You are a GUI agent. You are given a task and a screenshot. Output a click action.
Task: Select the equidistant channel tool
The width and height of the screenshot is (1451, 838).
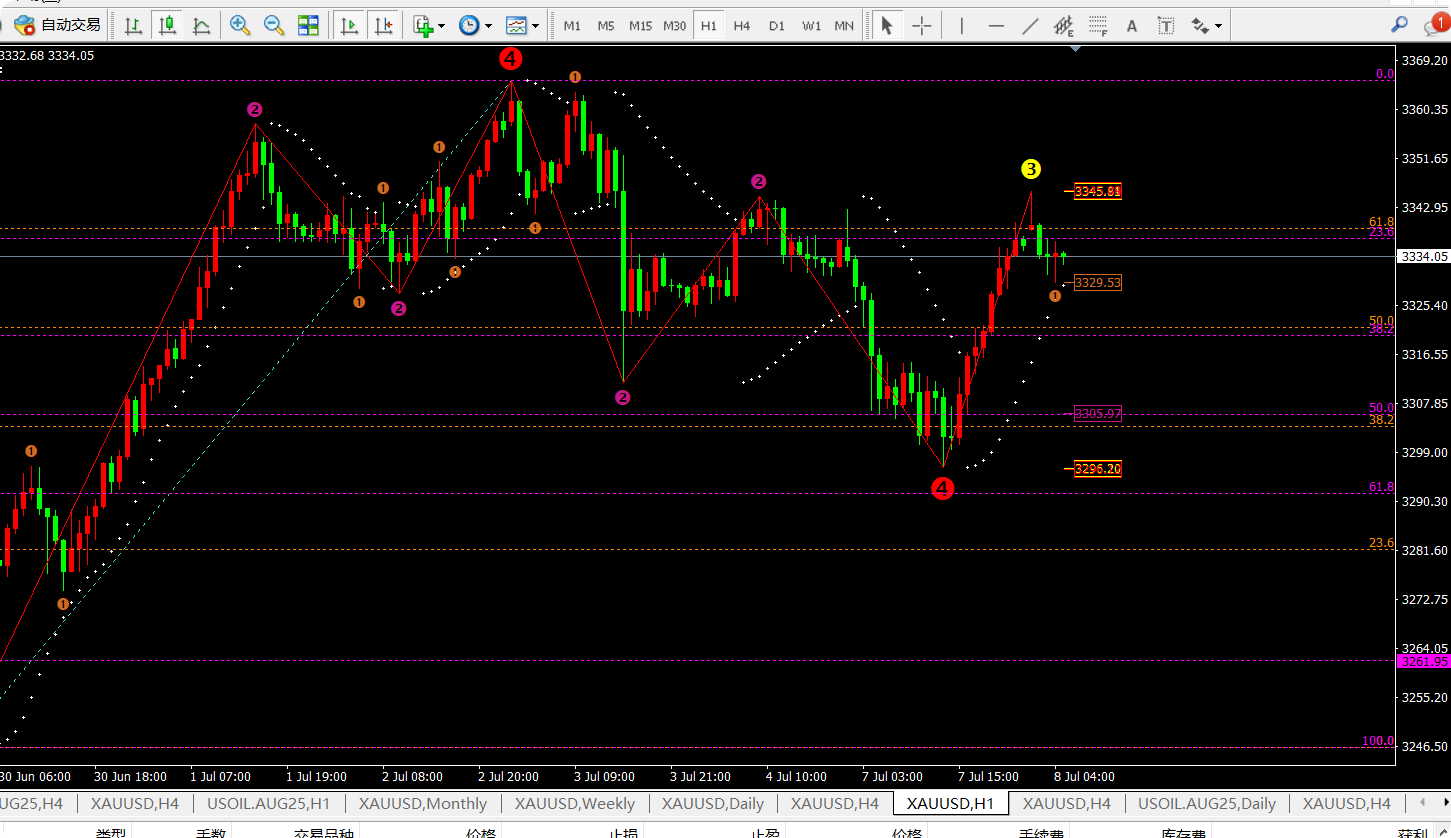pyautogui.click(x=1064, y=26)
